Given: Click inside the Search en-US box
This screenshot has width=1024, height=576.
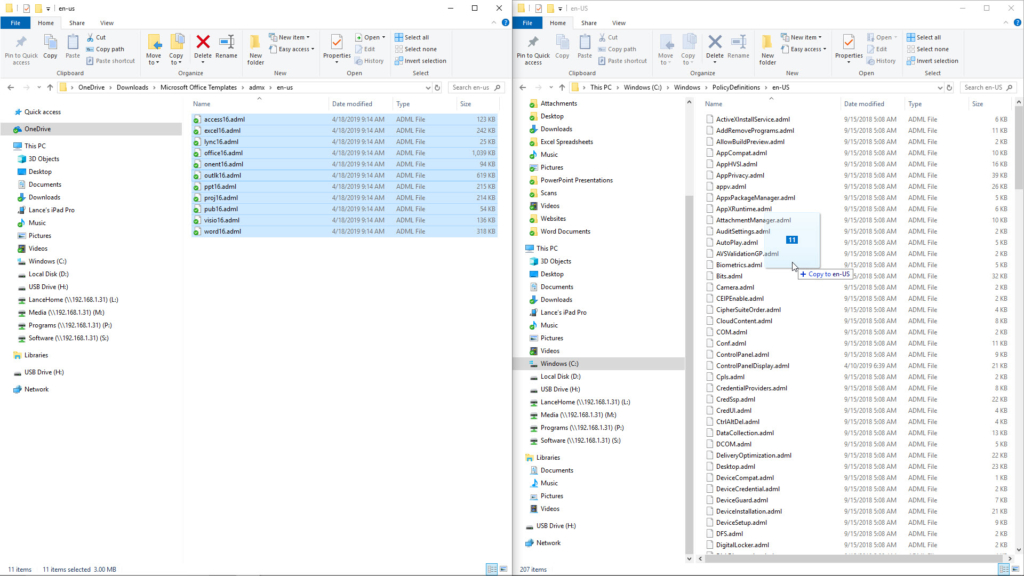Looking at the screenshot, I should point(985,86).
